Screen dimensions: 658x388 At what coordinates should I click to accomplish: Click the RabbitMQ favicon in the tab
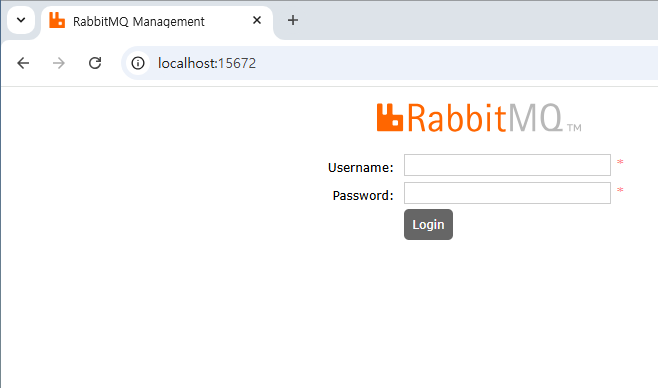(x=57, y=20)
